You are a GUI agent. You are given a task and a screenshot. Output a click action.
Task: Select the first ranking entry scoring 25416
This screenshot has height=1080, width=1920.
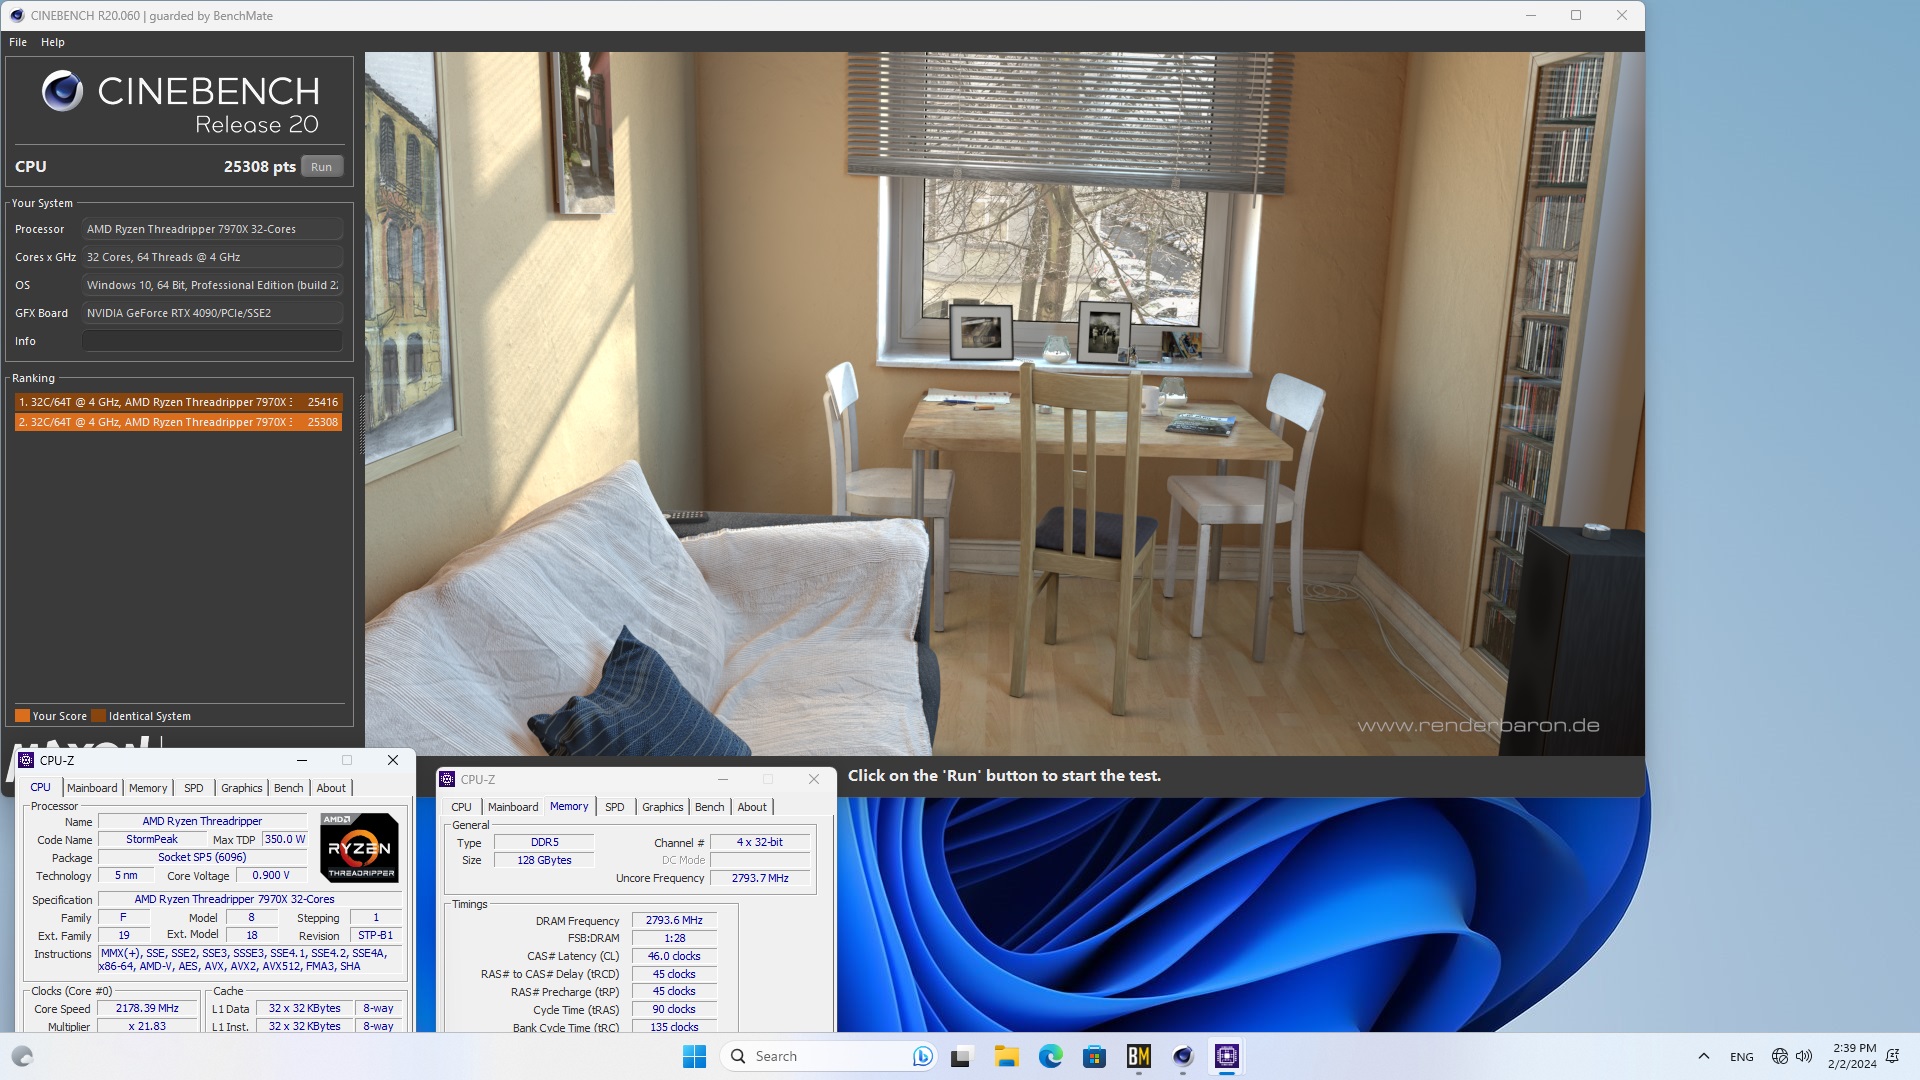pyautogui.click(x=179, y=402)
